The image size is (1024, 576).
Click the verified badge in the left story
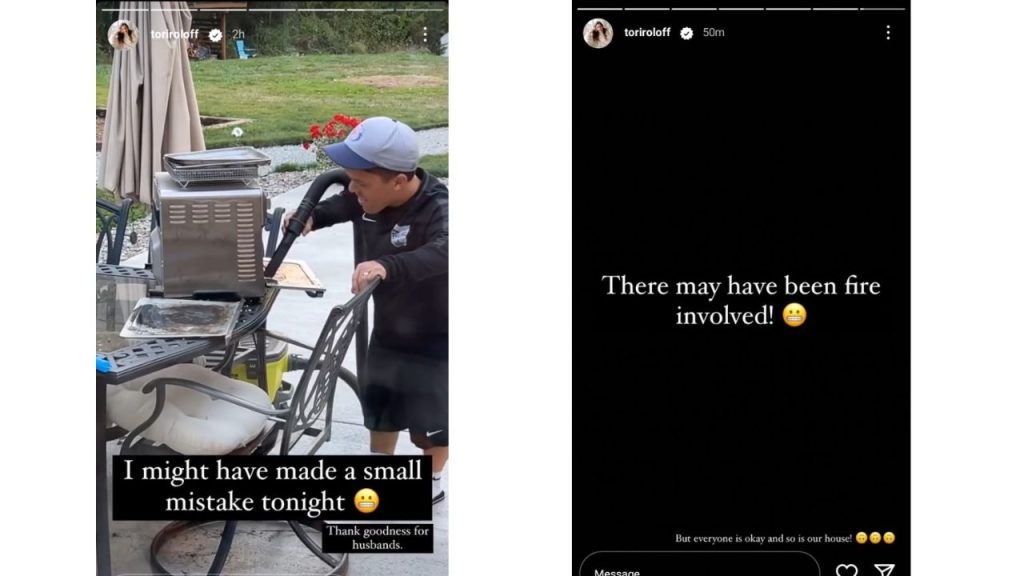click(215, 35)
